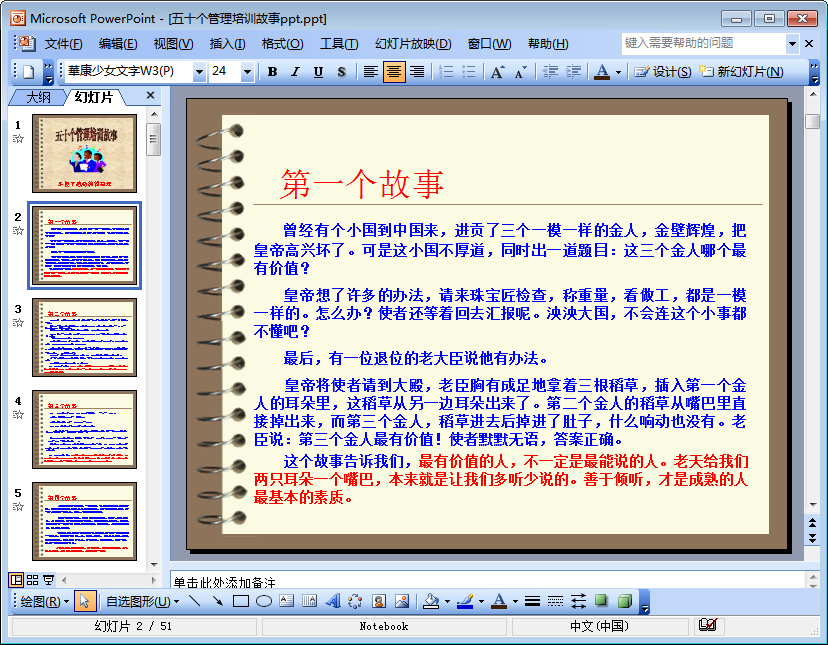Toggle Underline formatting
This screenshot has width=828, height=645.
318,72
